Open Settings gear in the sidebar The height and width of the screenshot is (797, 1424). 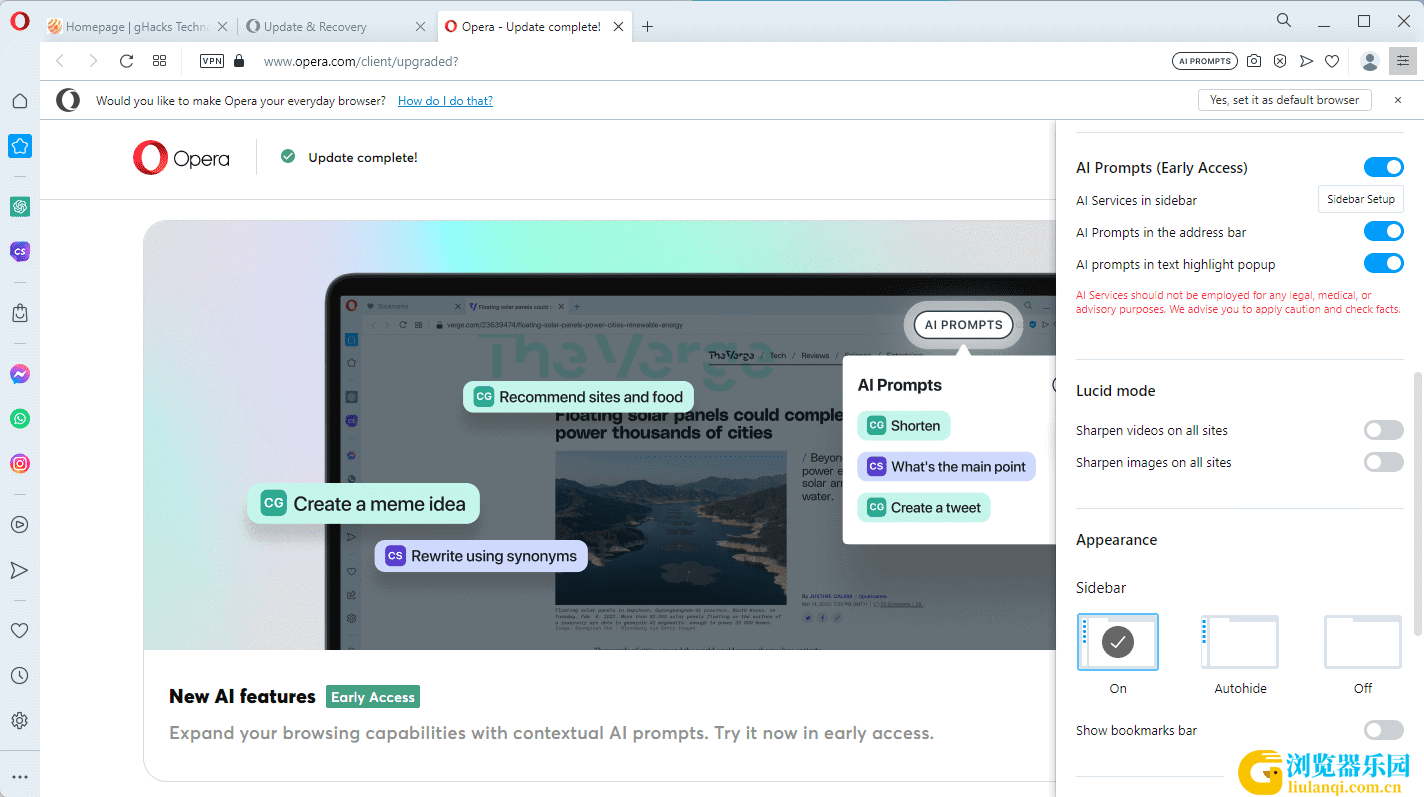point(20,721)
